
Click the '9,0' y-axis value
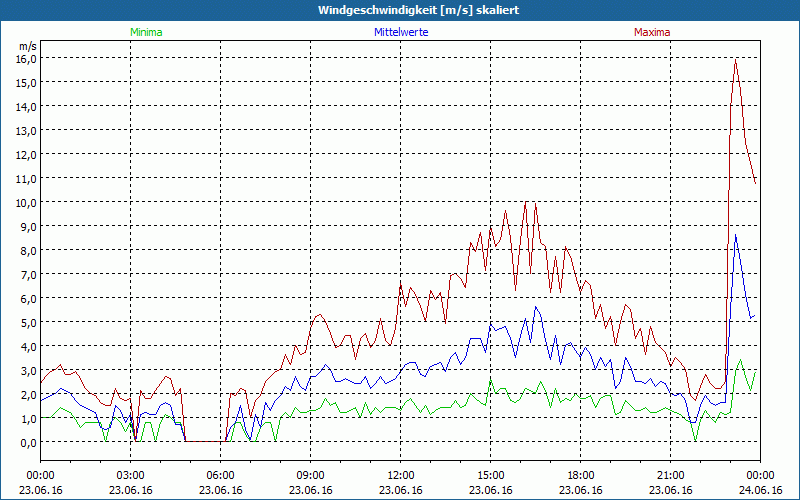pyautogui.click(x=30, y=226)
